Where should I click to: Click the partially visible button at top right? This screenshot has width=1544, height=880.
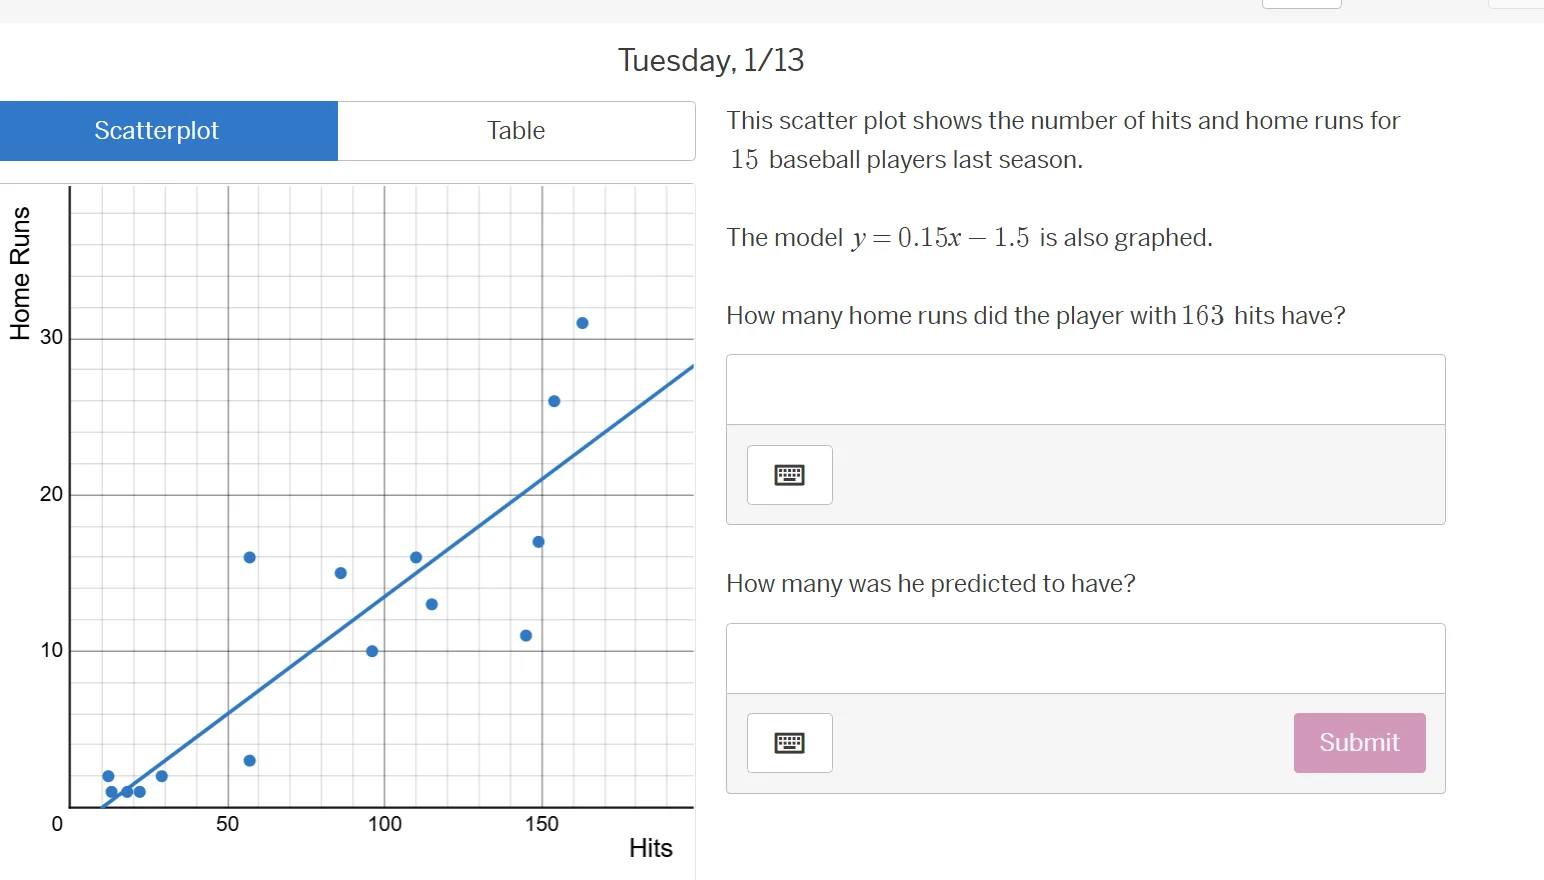click(1301, 4)
